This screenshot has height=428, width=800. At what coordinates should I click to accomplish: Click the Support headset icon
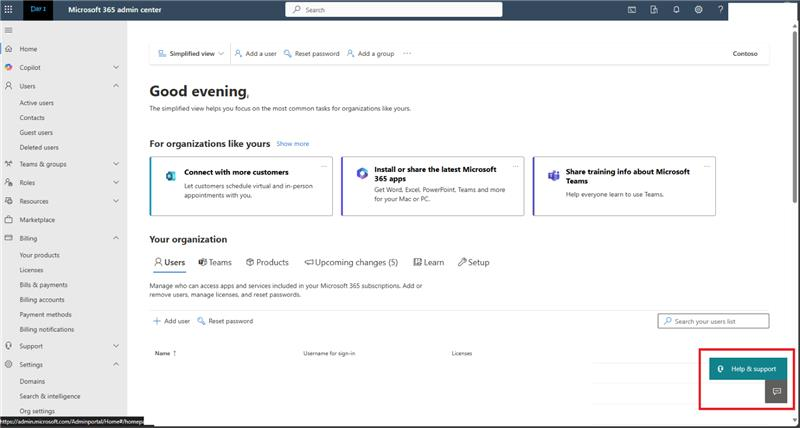(9, 346)
